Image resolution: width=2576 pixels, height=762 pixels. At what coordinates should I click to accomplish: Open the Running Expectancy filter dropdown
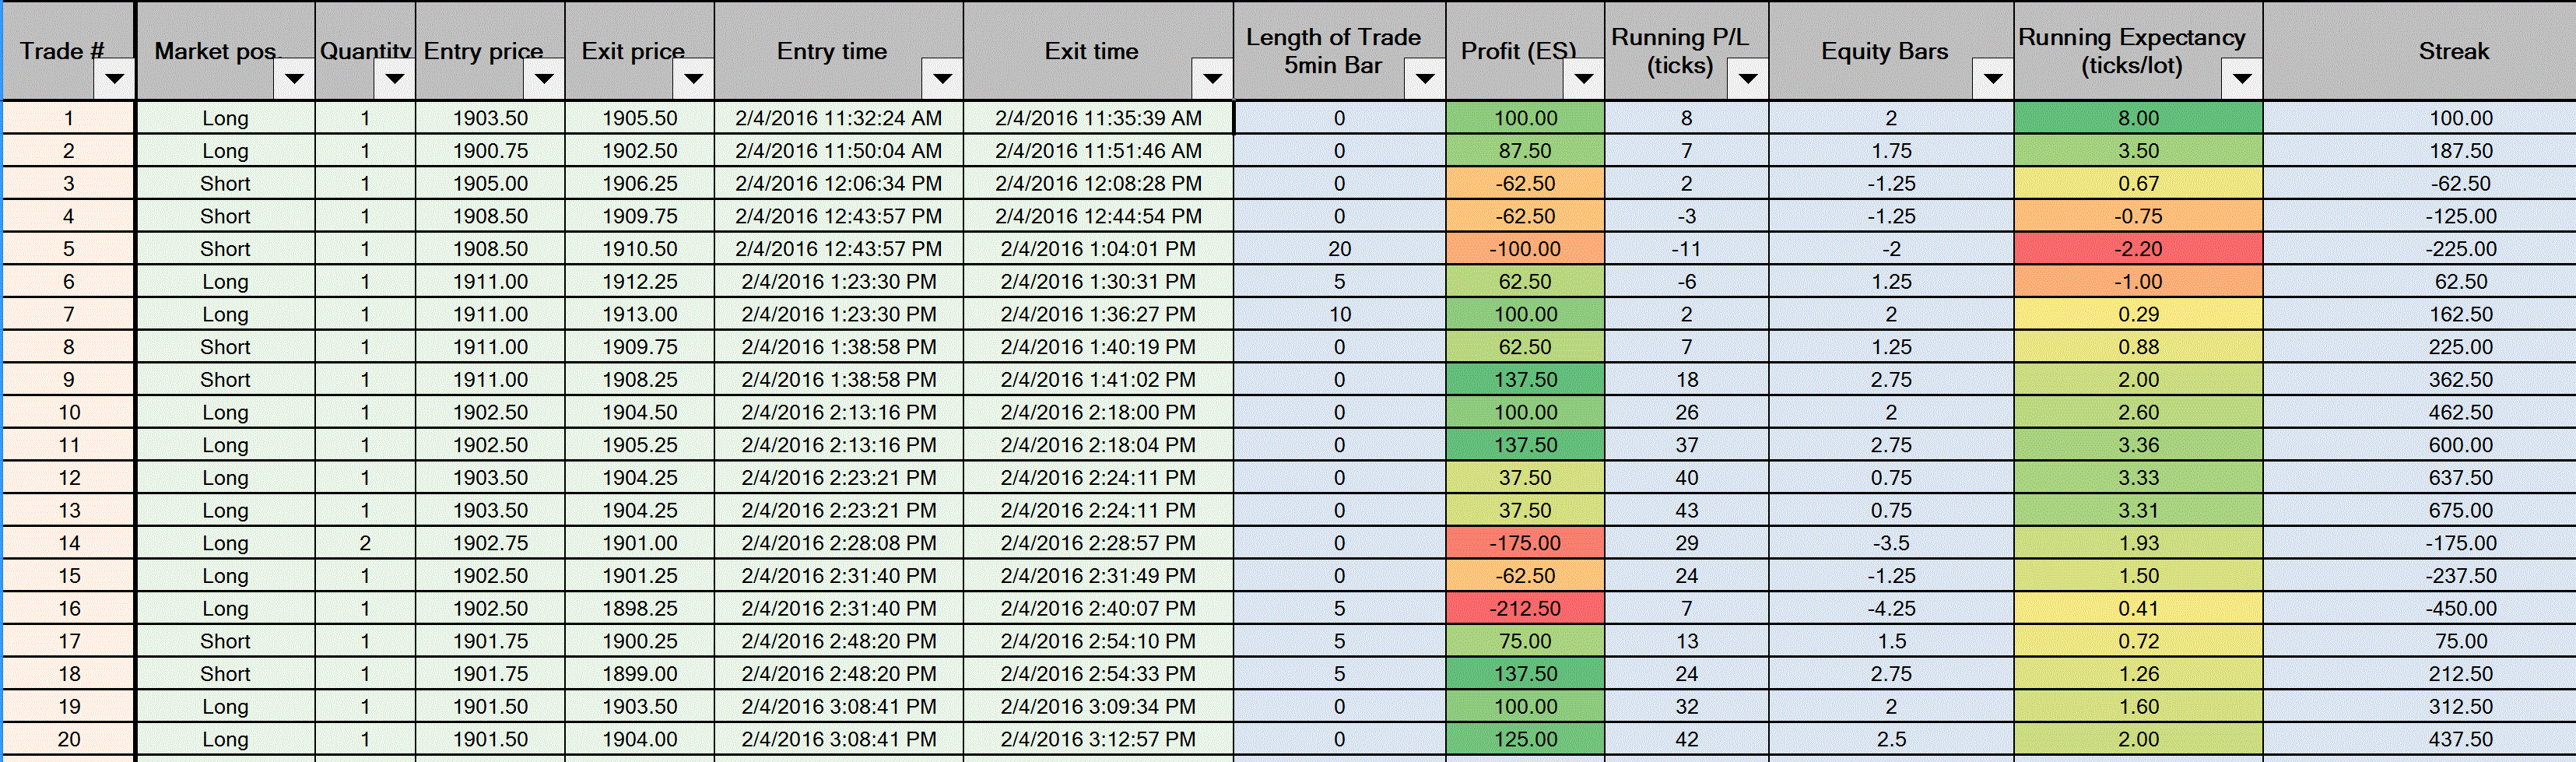[x=2242, y=78]
